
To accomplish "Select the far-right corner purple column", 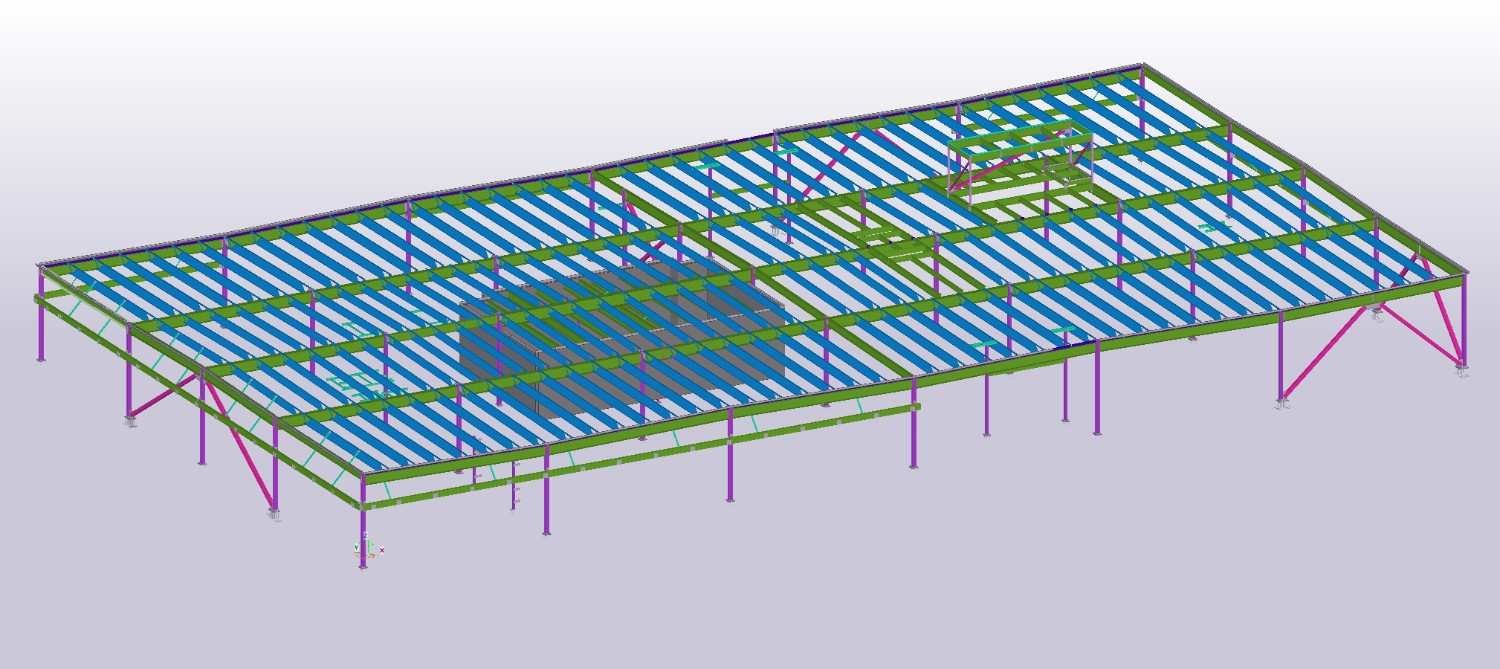I will 1462,330.
